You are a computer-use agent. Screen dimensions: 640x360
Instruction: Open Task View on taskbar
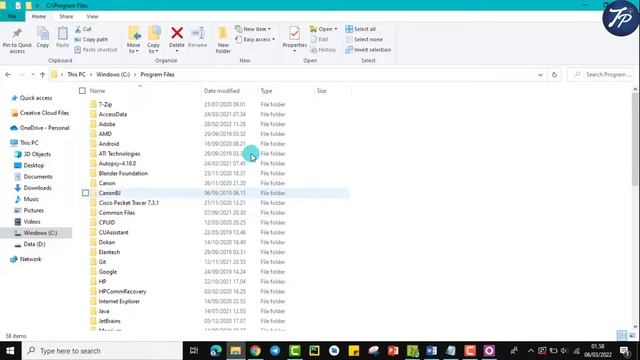click(x=194, y=351)
